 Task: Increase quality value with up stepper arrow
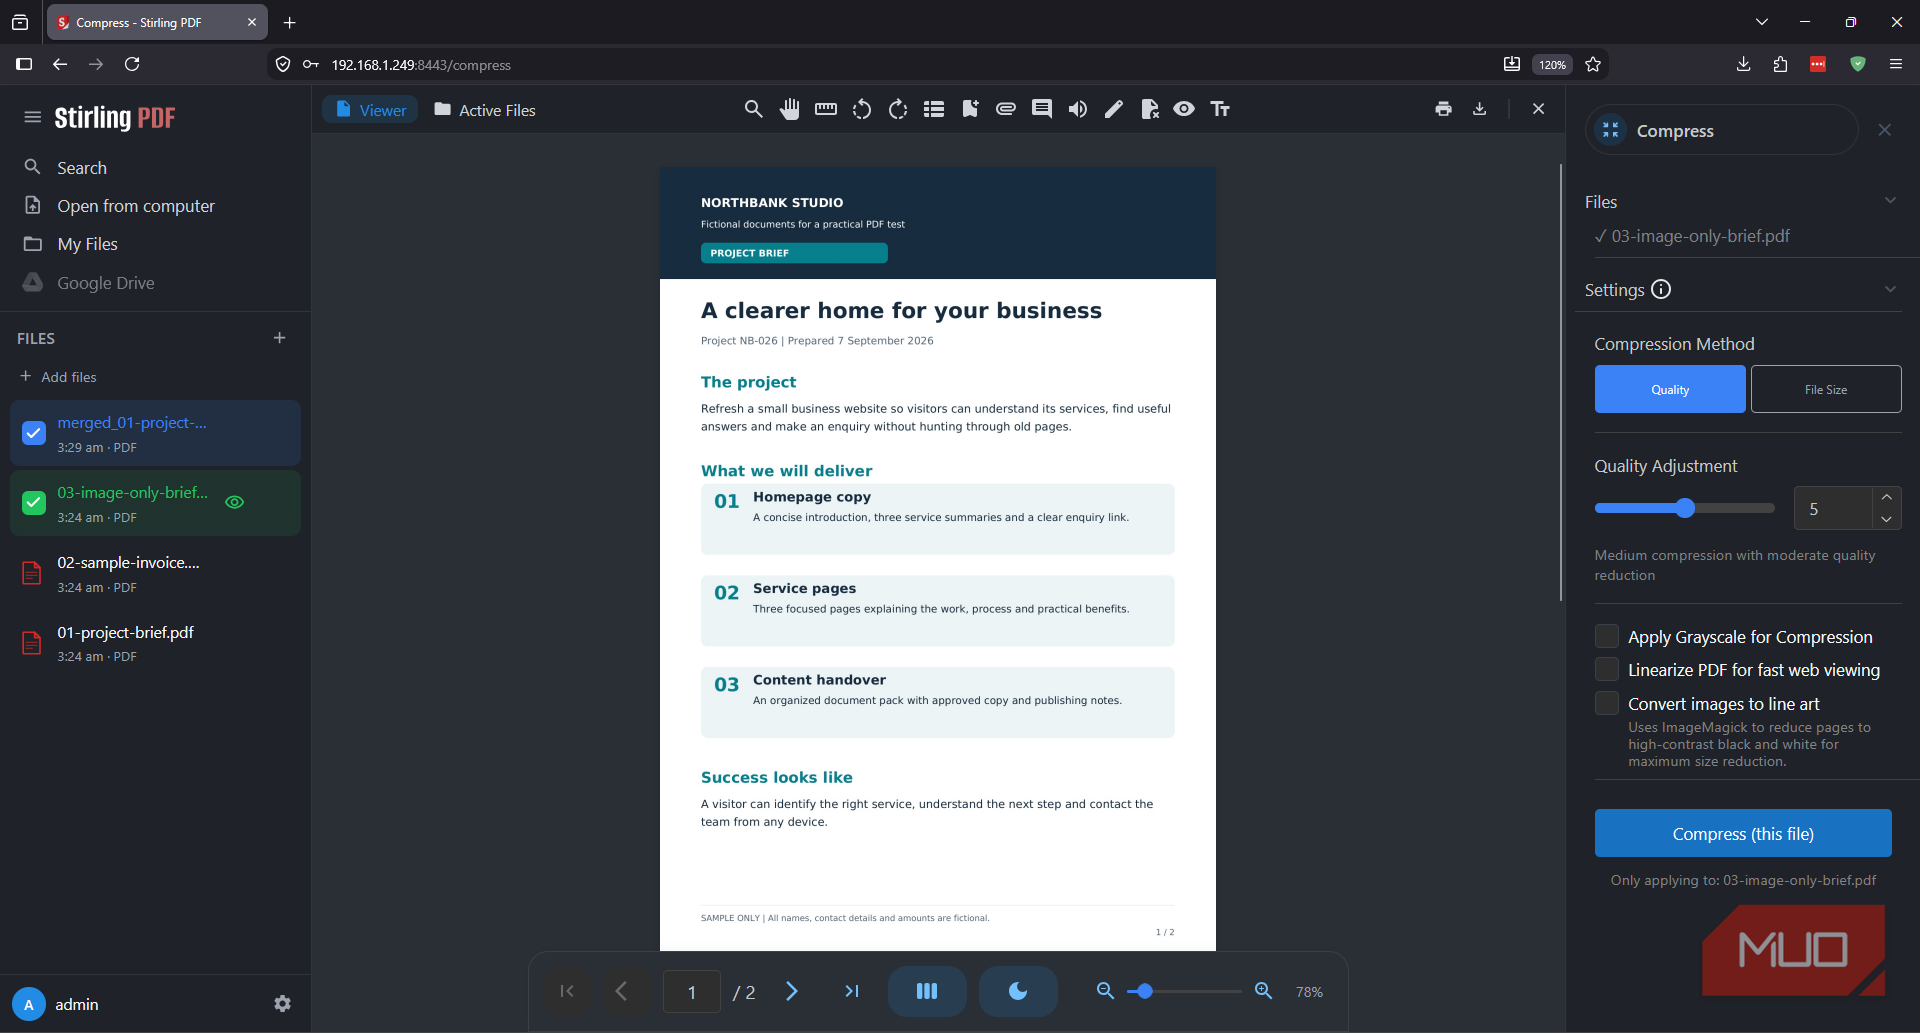pyautogui.click(x=1886, y=497)
